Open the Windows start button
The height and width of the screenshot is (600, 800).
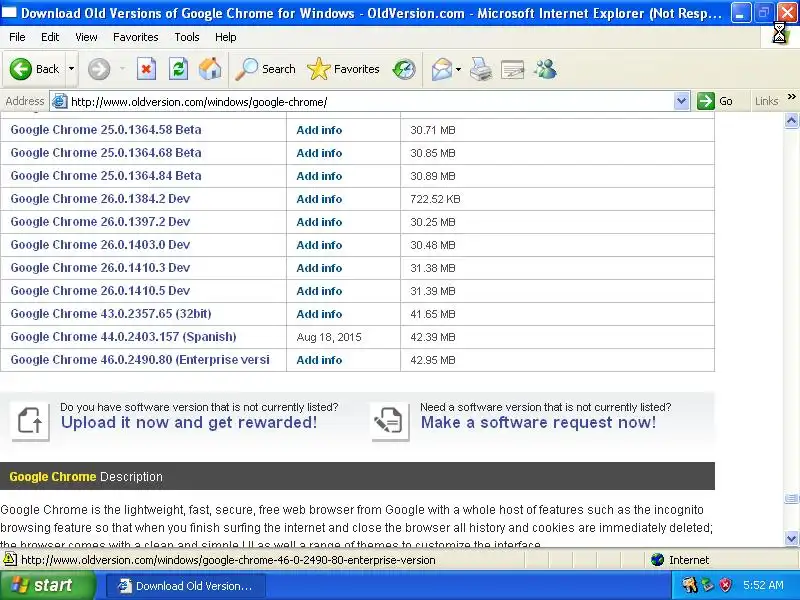[x=47, y=585]
